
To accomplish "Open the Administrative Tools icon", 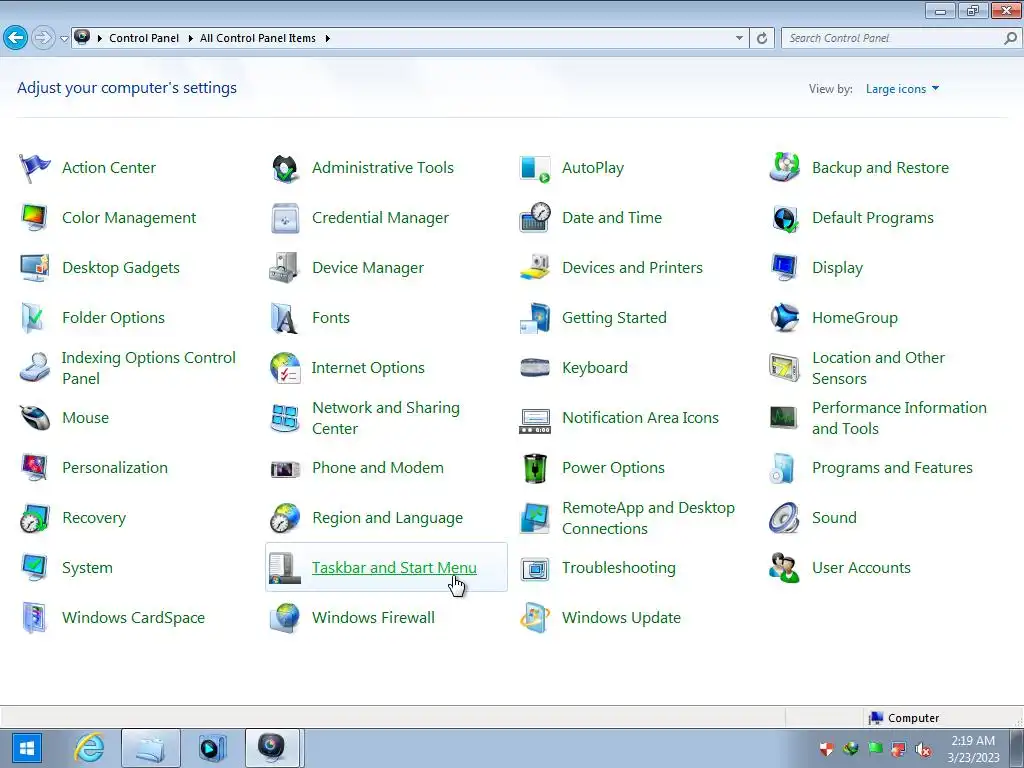I will [285, 168].
